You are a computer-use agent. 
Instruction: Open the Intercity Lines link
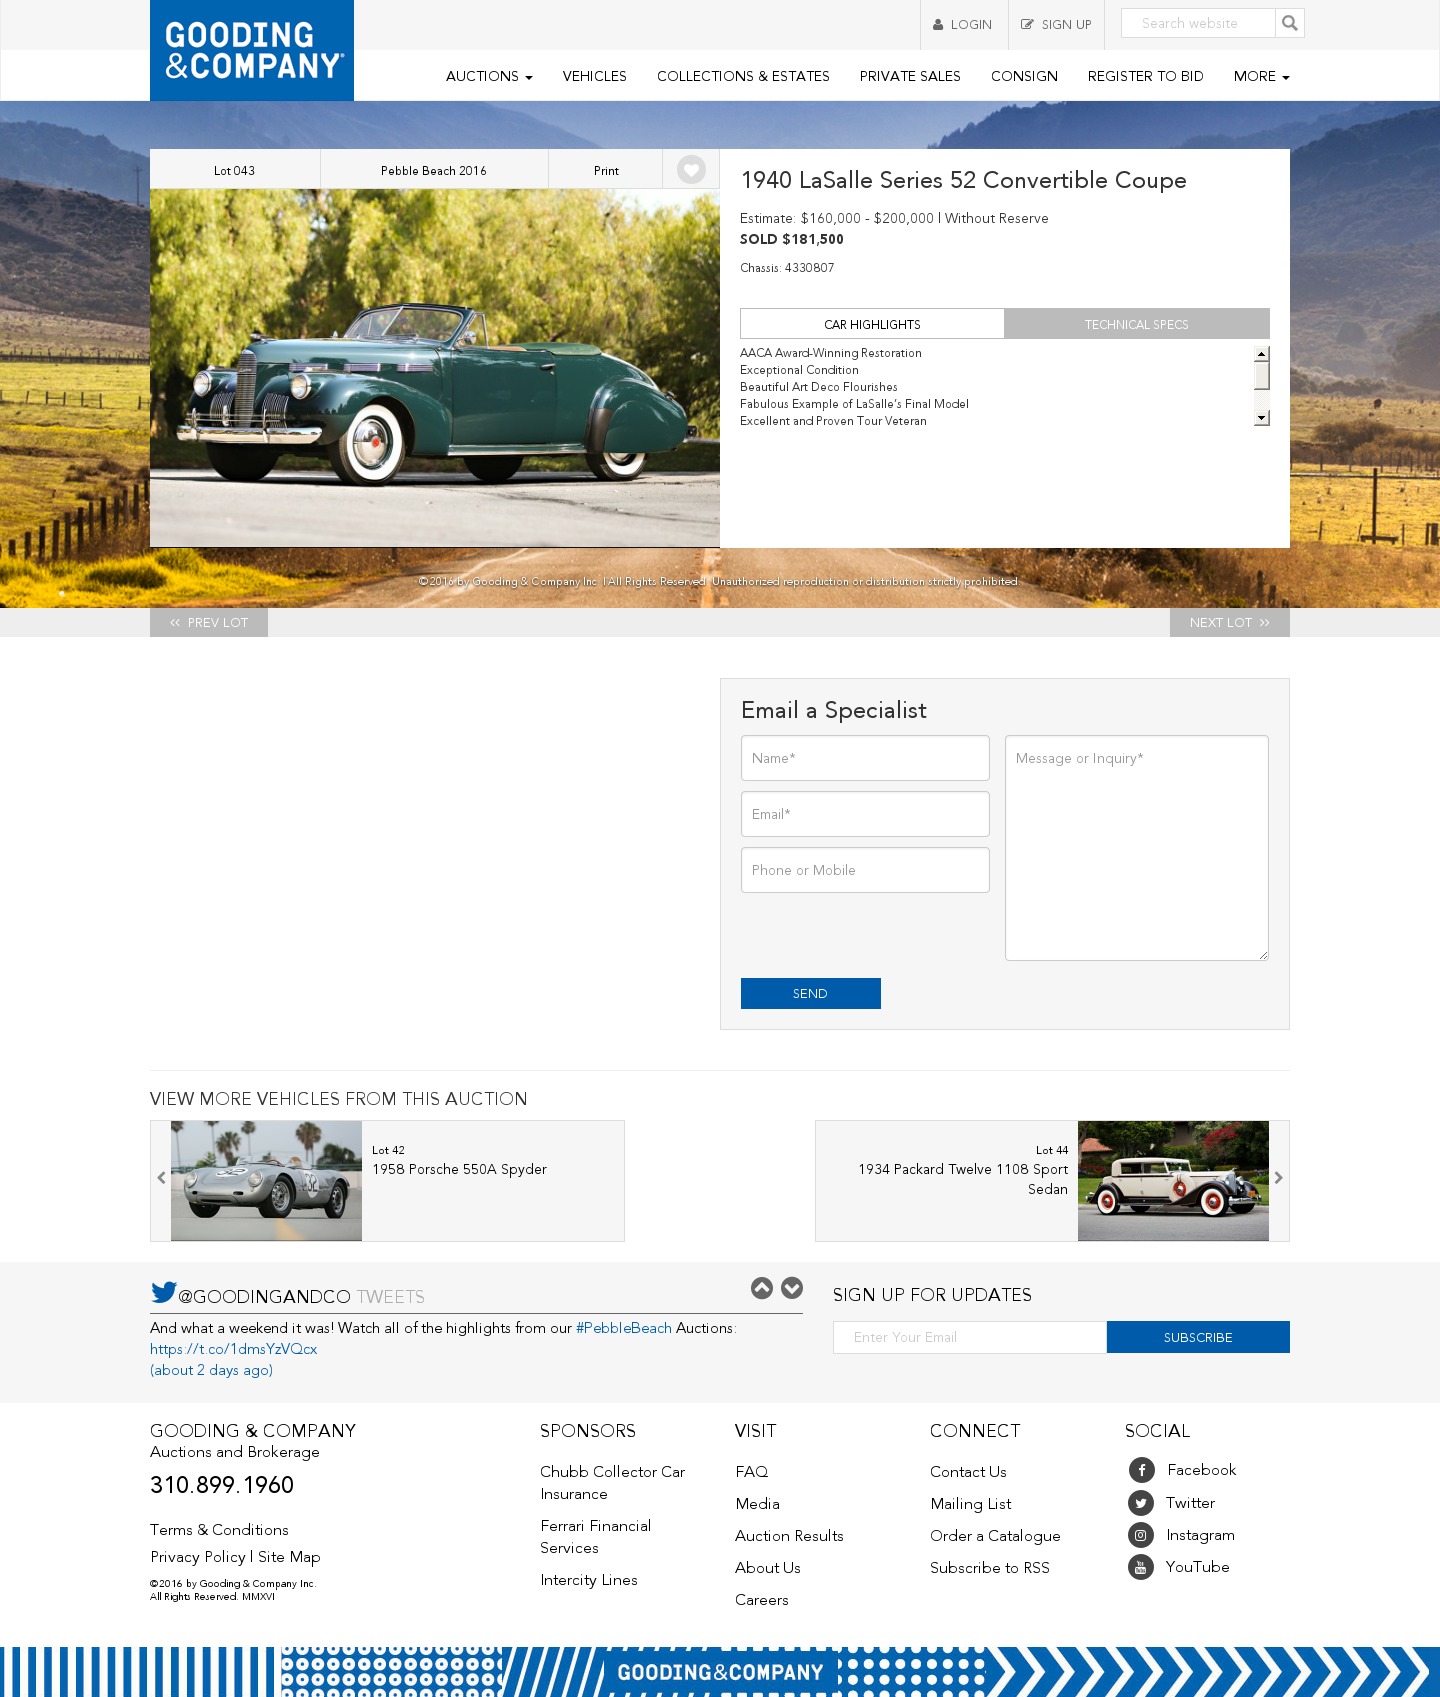[589, 1580]
